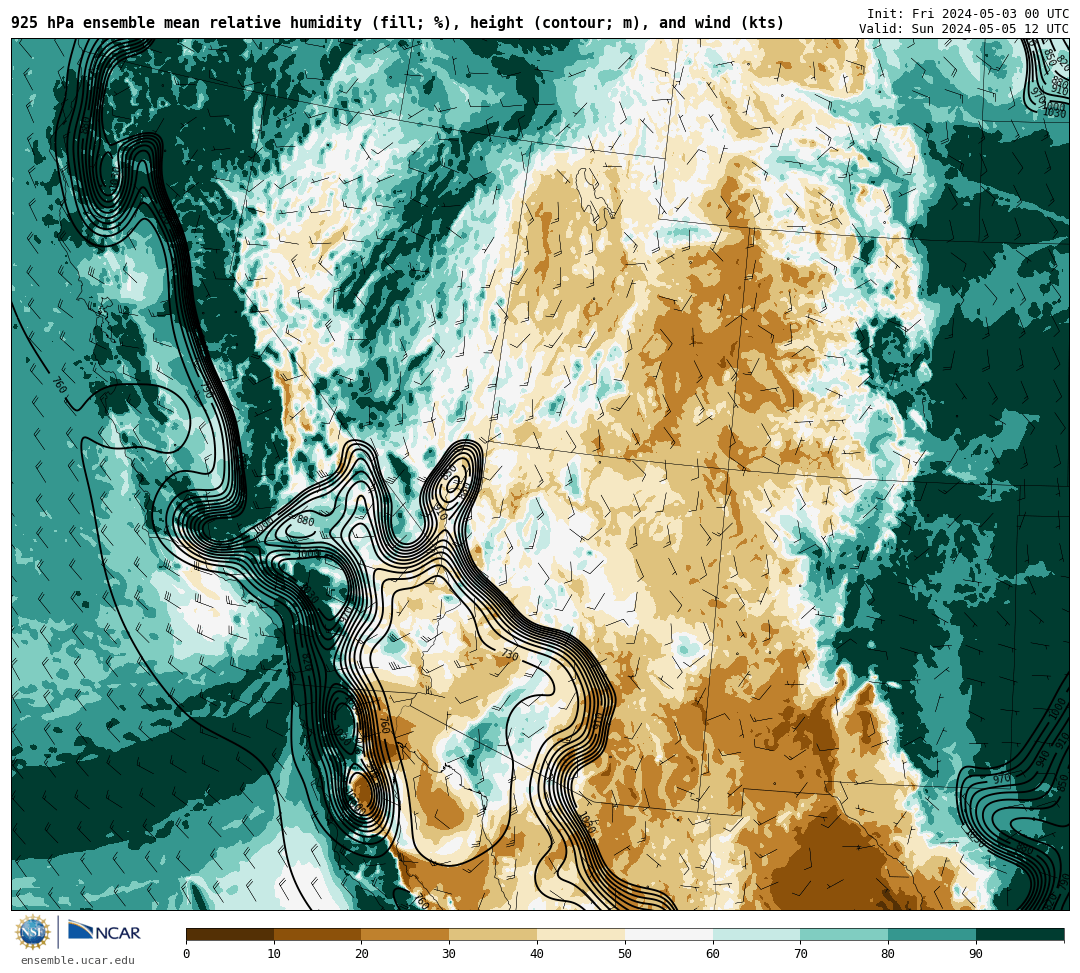Select the Valid: Sun 2024-05-05 12 UTC text

coord(964,28)
